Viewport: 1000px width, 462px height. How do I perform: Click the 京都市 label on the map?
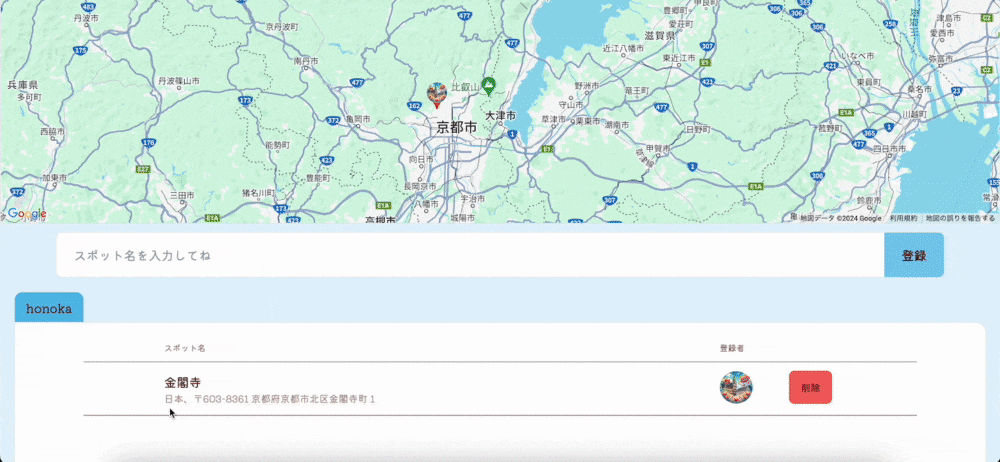pos(457,128)
